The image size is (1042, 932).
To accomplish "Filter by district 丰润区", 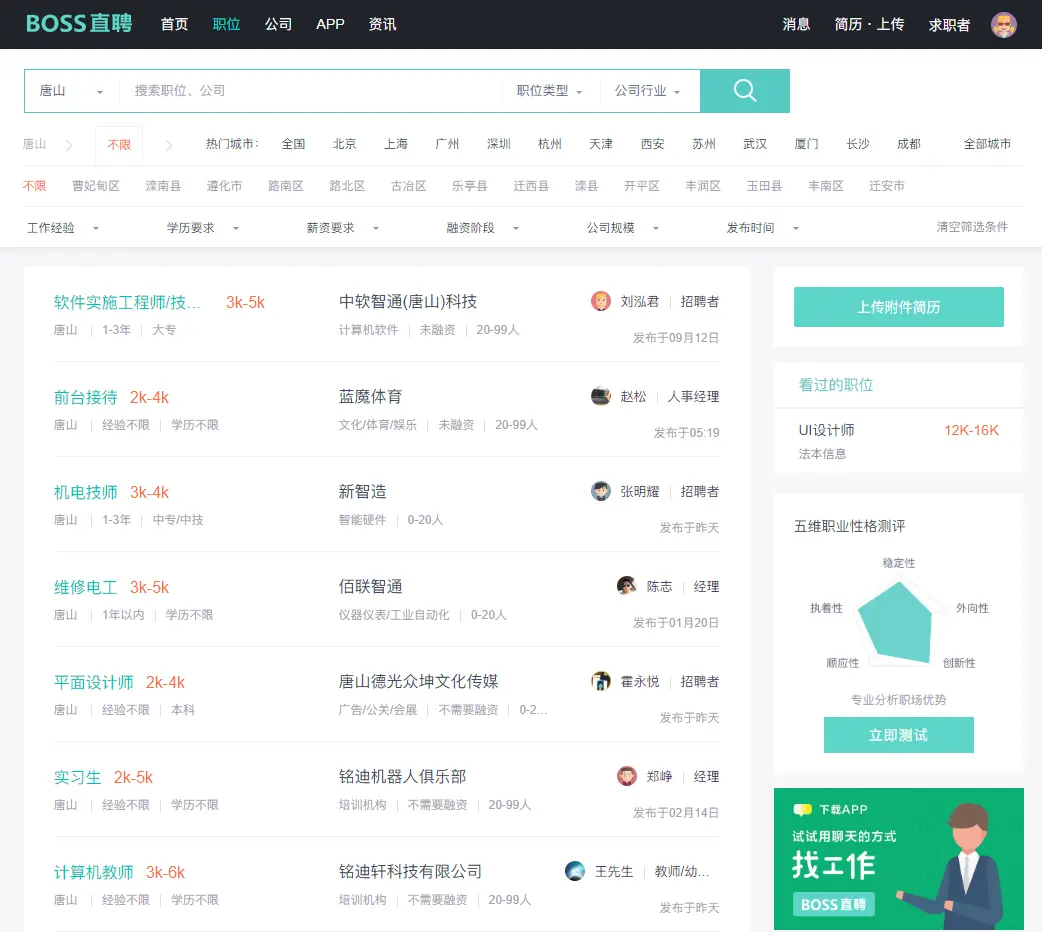I will pos(703,185).
